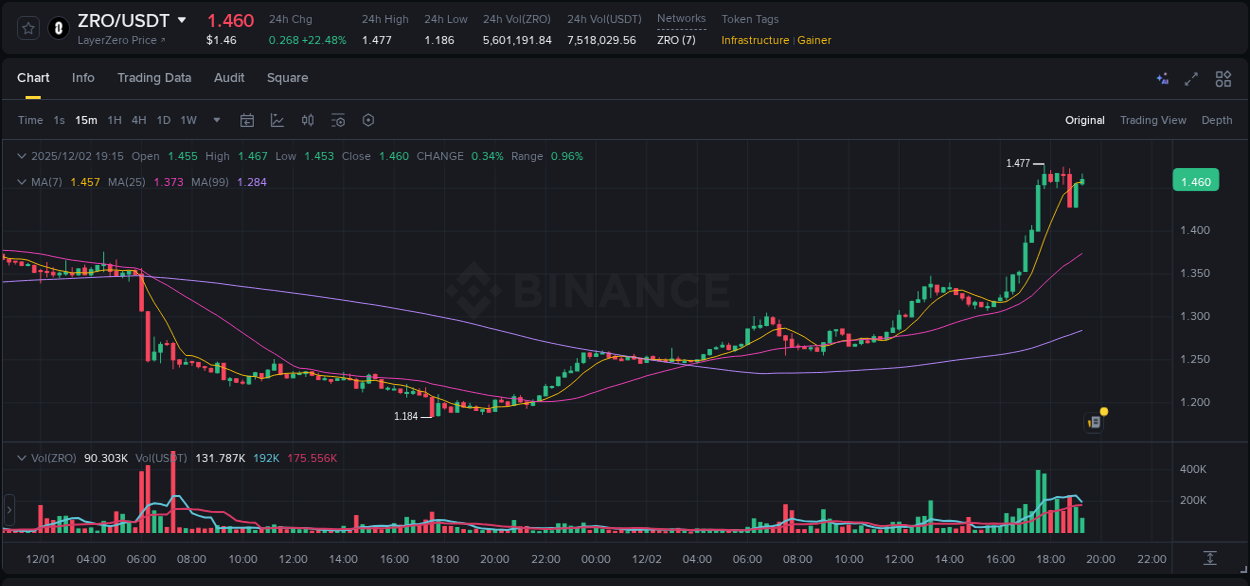Open chart settings via hexagon icon
Viewport: 1250px width, 586px height.
(368, 120)
